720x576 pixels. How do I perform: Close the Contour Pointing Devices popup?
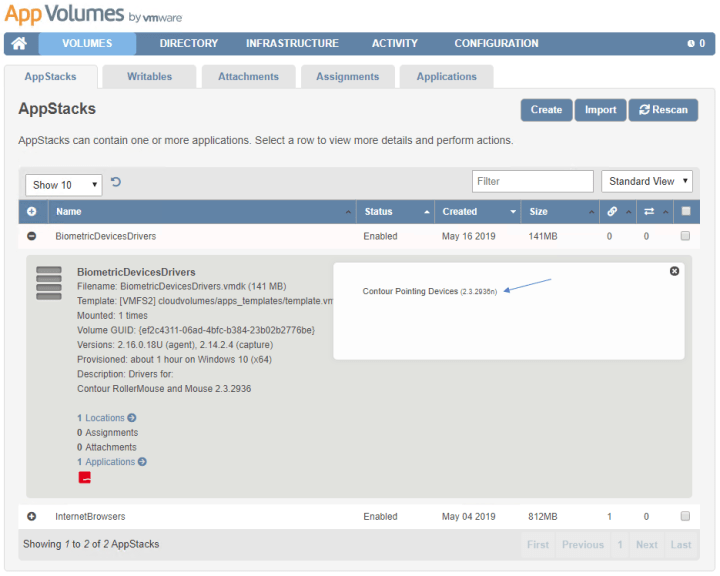click(x=674, y=271)
